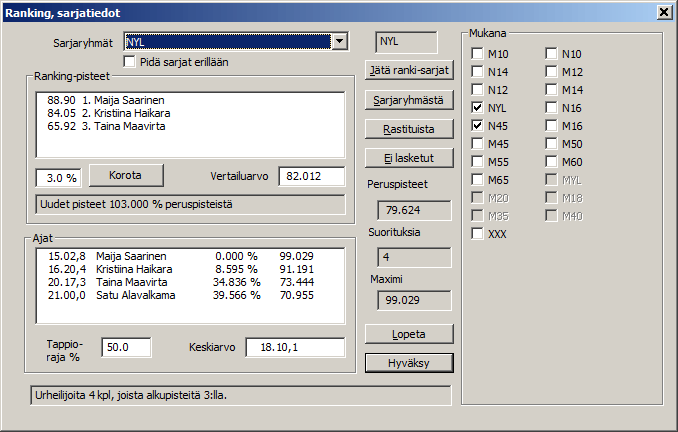Uncheck the N45 class checkbox

(478, 126)
